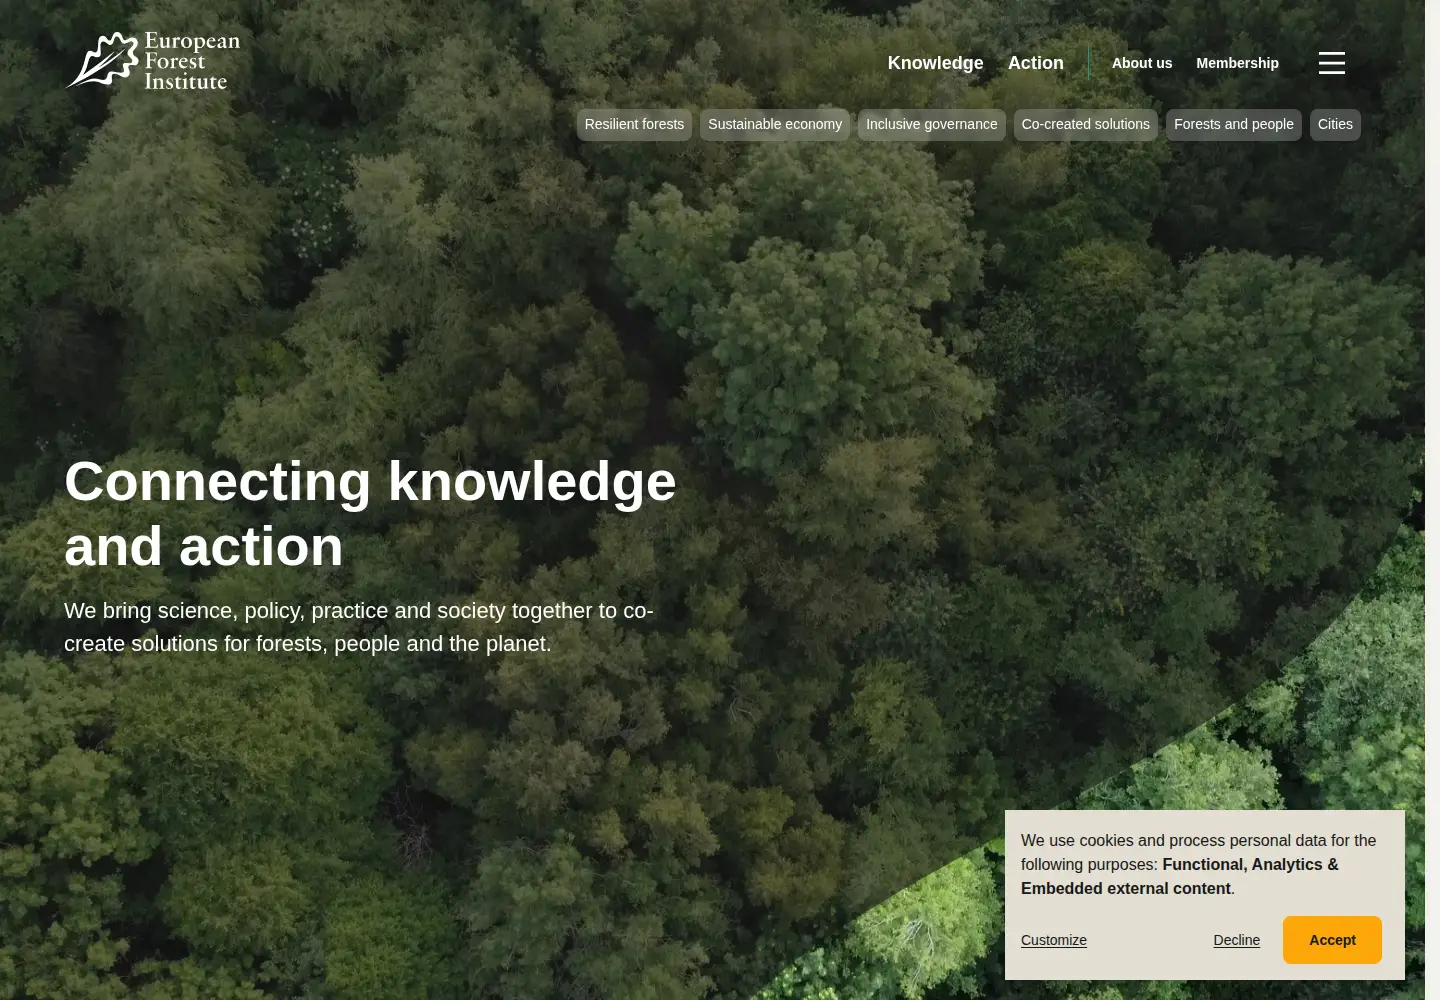Select the Inclusive governance tag
Image resolution: width=1440 pixels, height=1000 pixels.
pyautogui.click(x=932, y=125)
